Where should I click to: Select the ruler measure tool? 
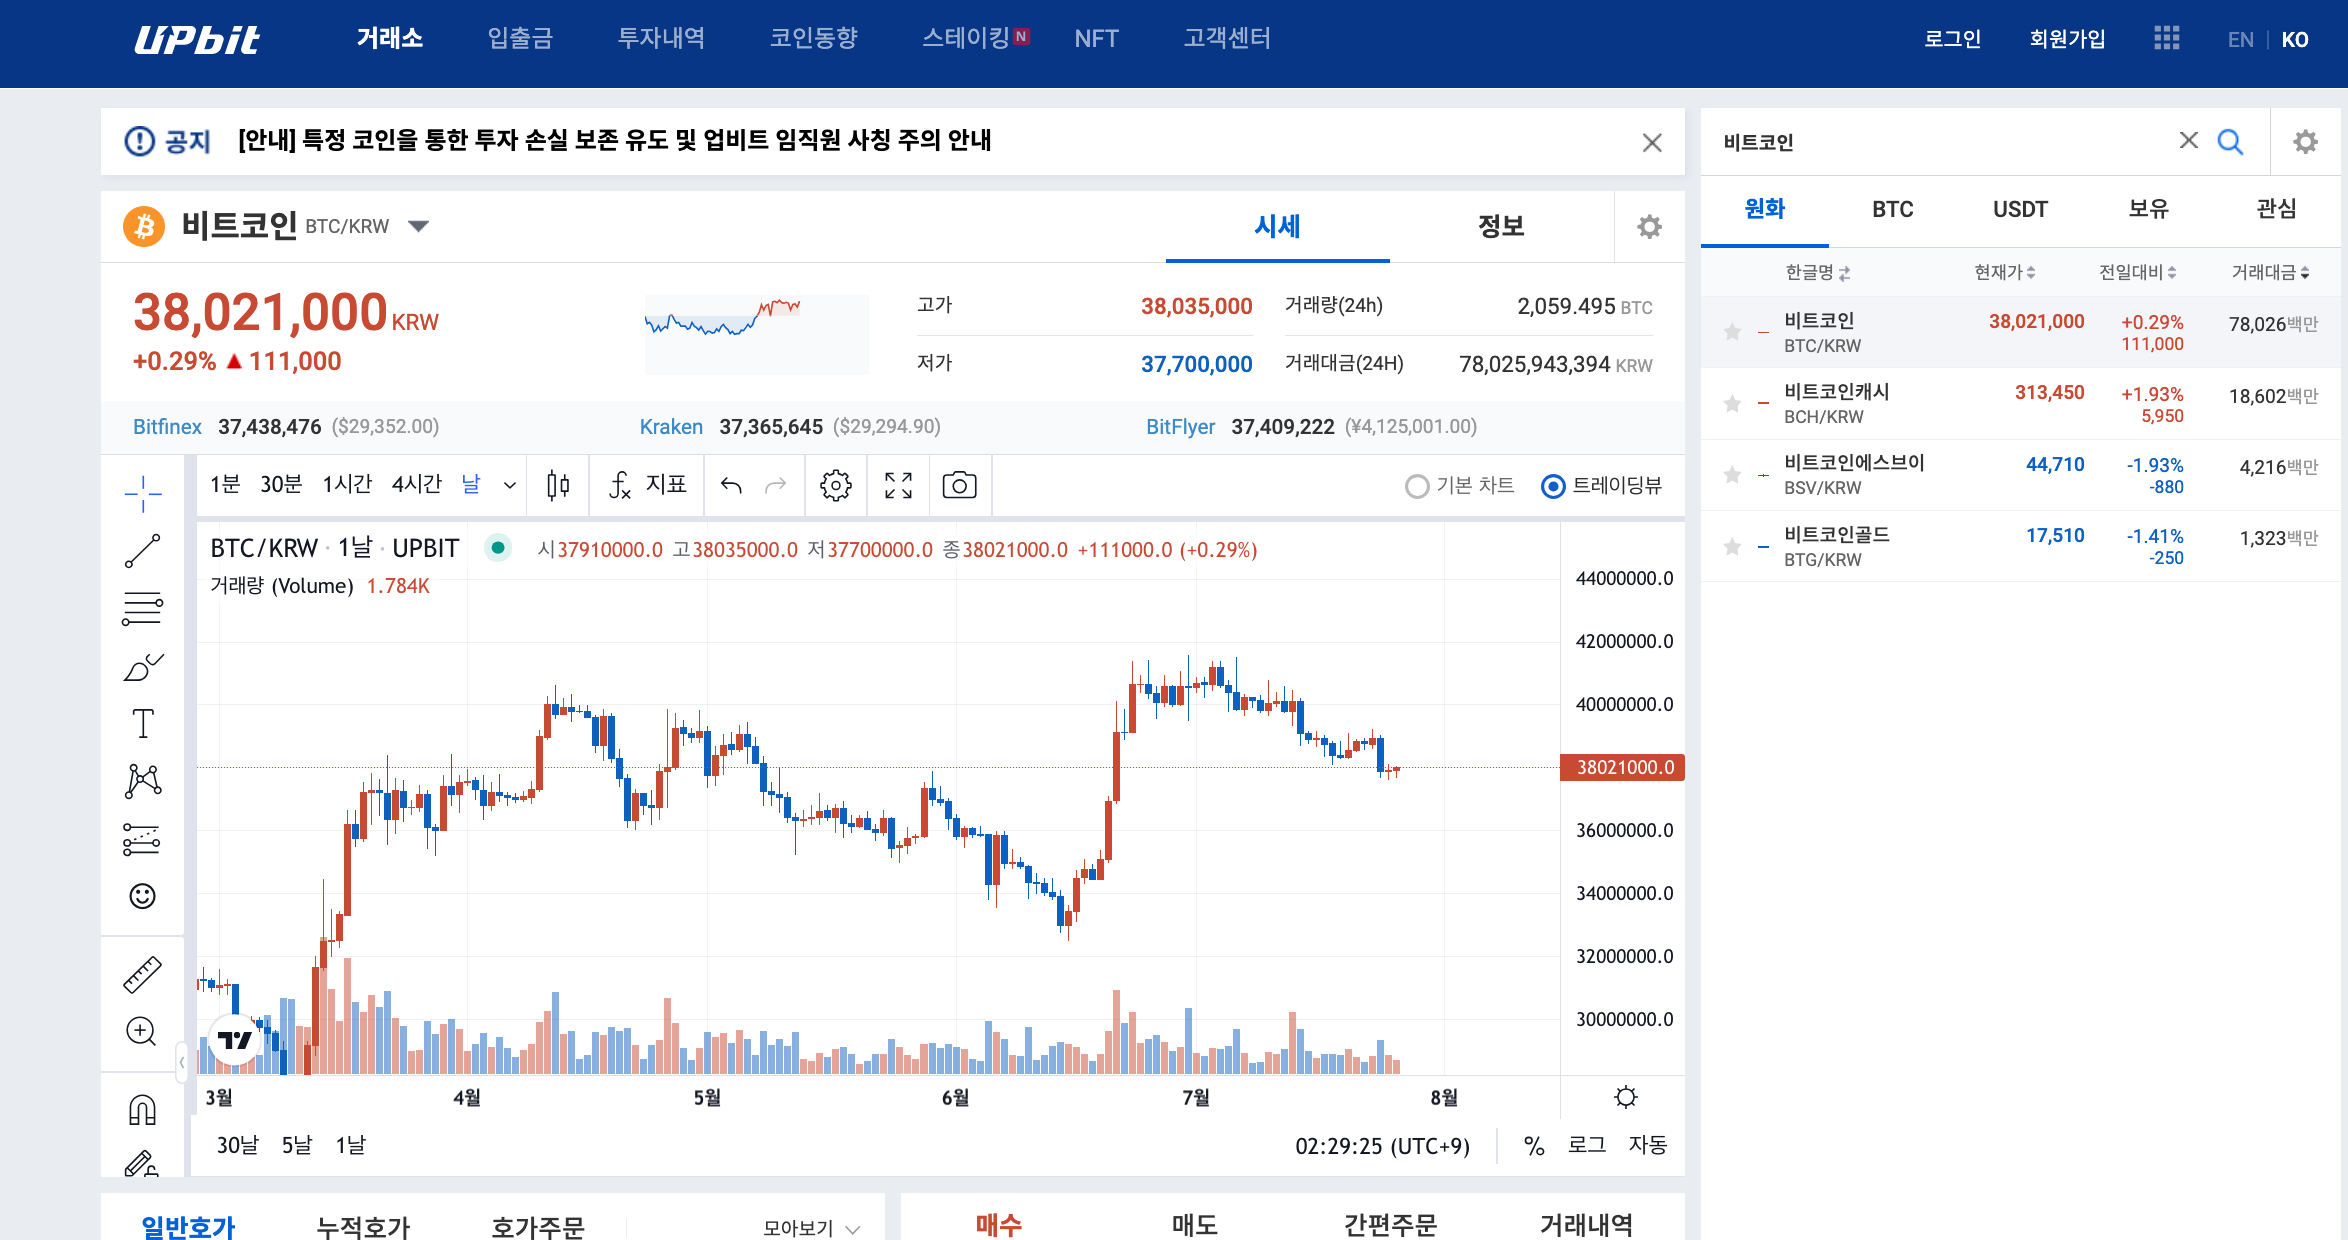(x=143, y=974)
